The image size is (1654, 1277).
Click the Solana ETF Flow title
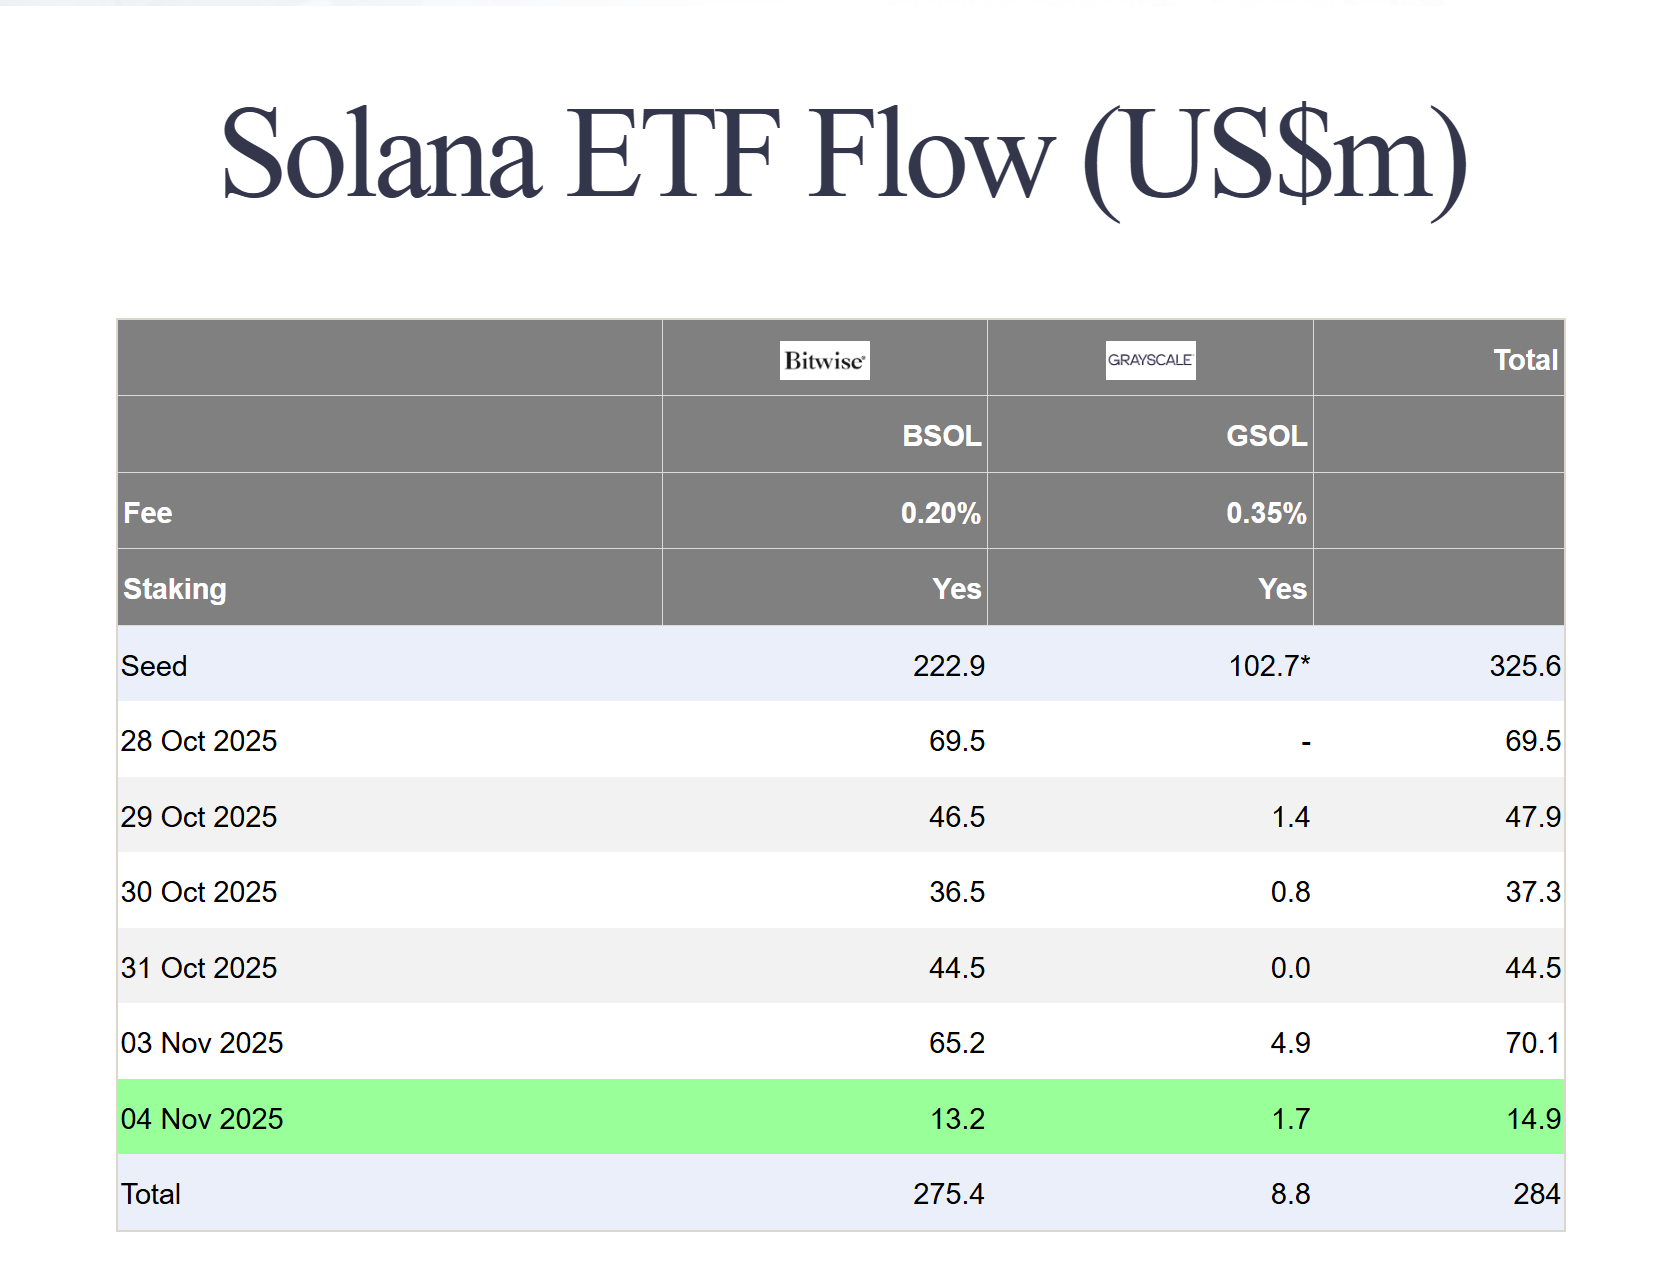point(844,155)
